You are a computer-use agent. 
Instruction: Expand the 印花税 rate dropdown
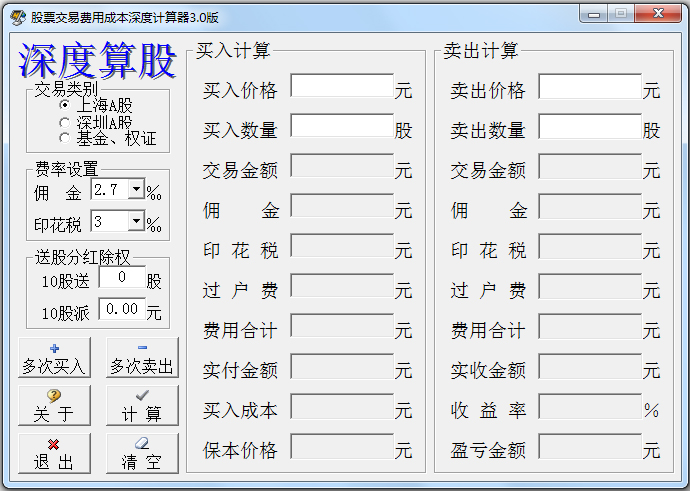[136, 221]
